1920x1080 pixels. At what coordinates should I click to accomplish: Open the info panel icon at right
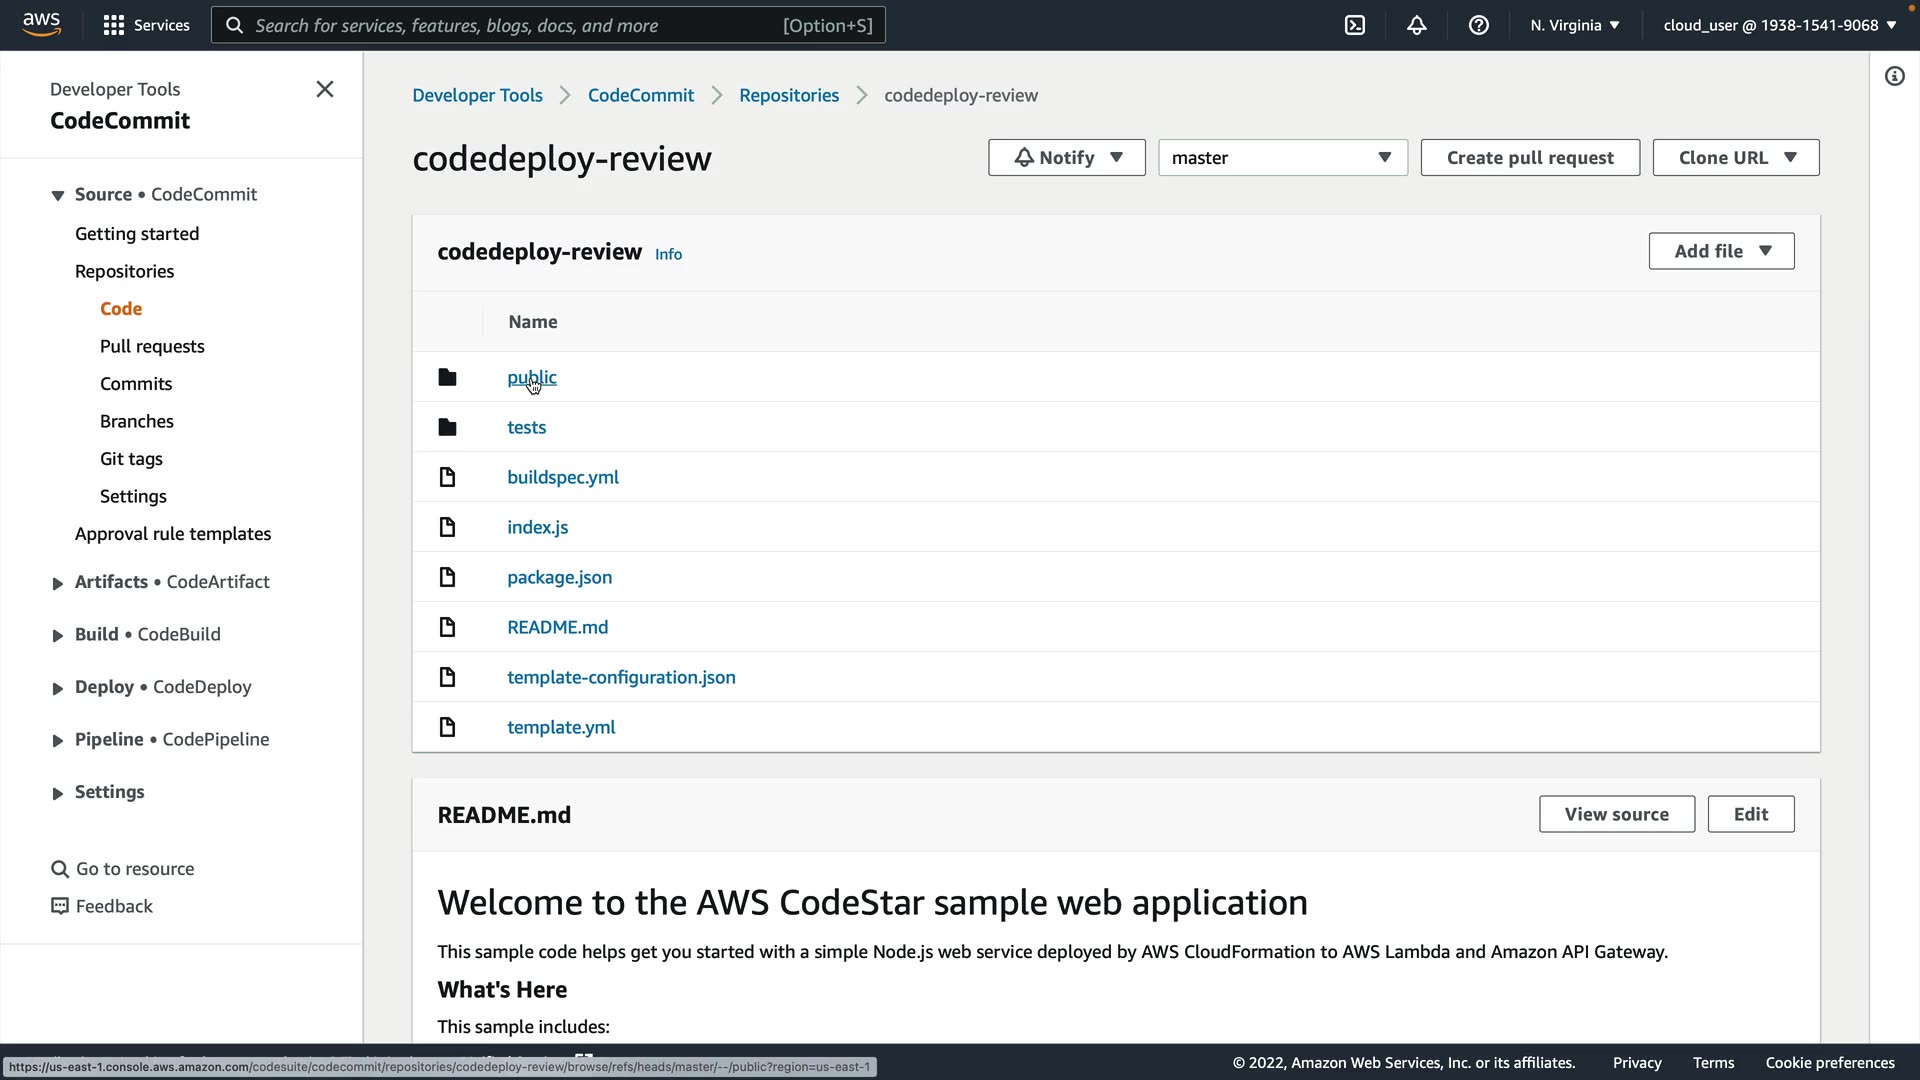pos(1894,76)
